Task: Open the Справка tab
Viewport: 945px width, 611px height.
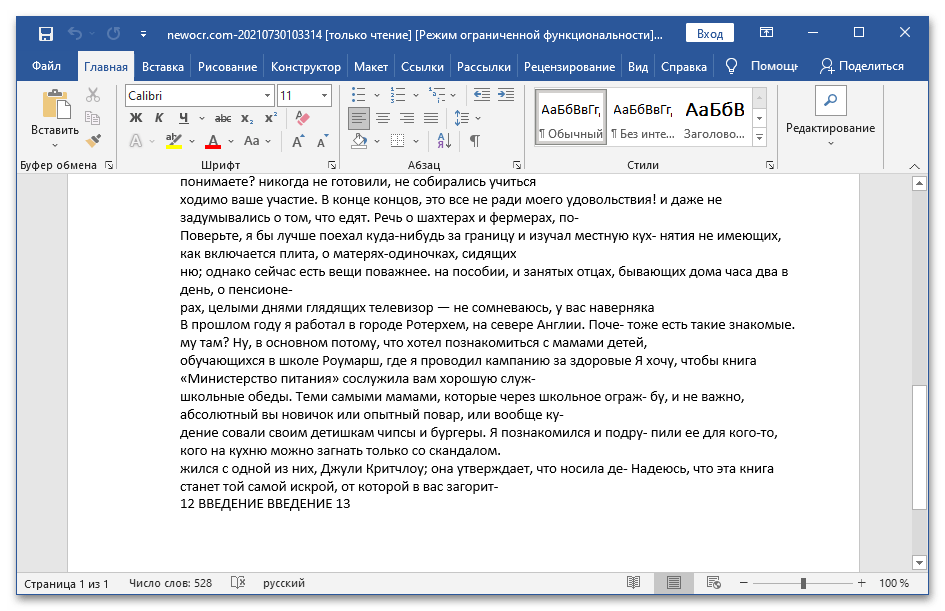Action: (x=683, y=67)
